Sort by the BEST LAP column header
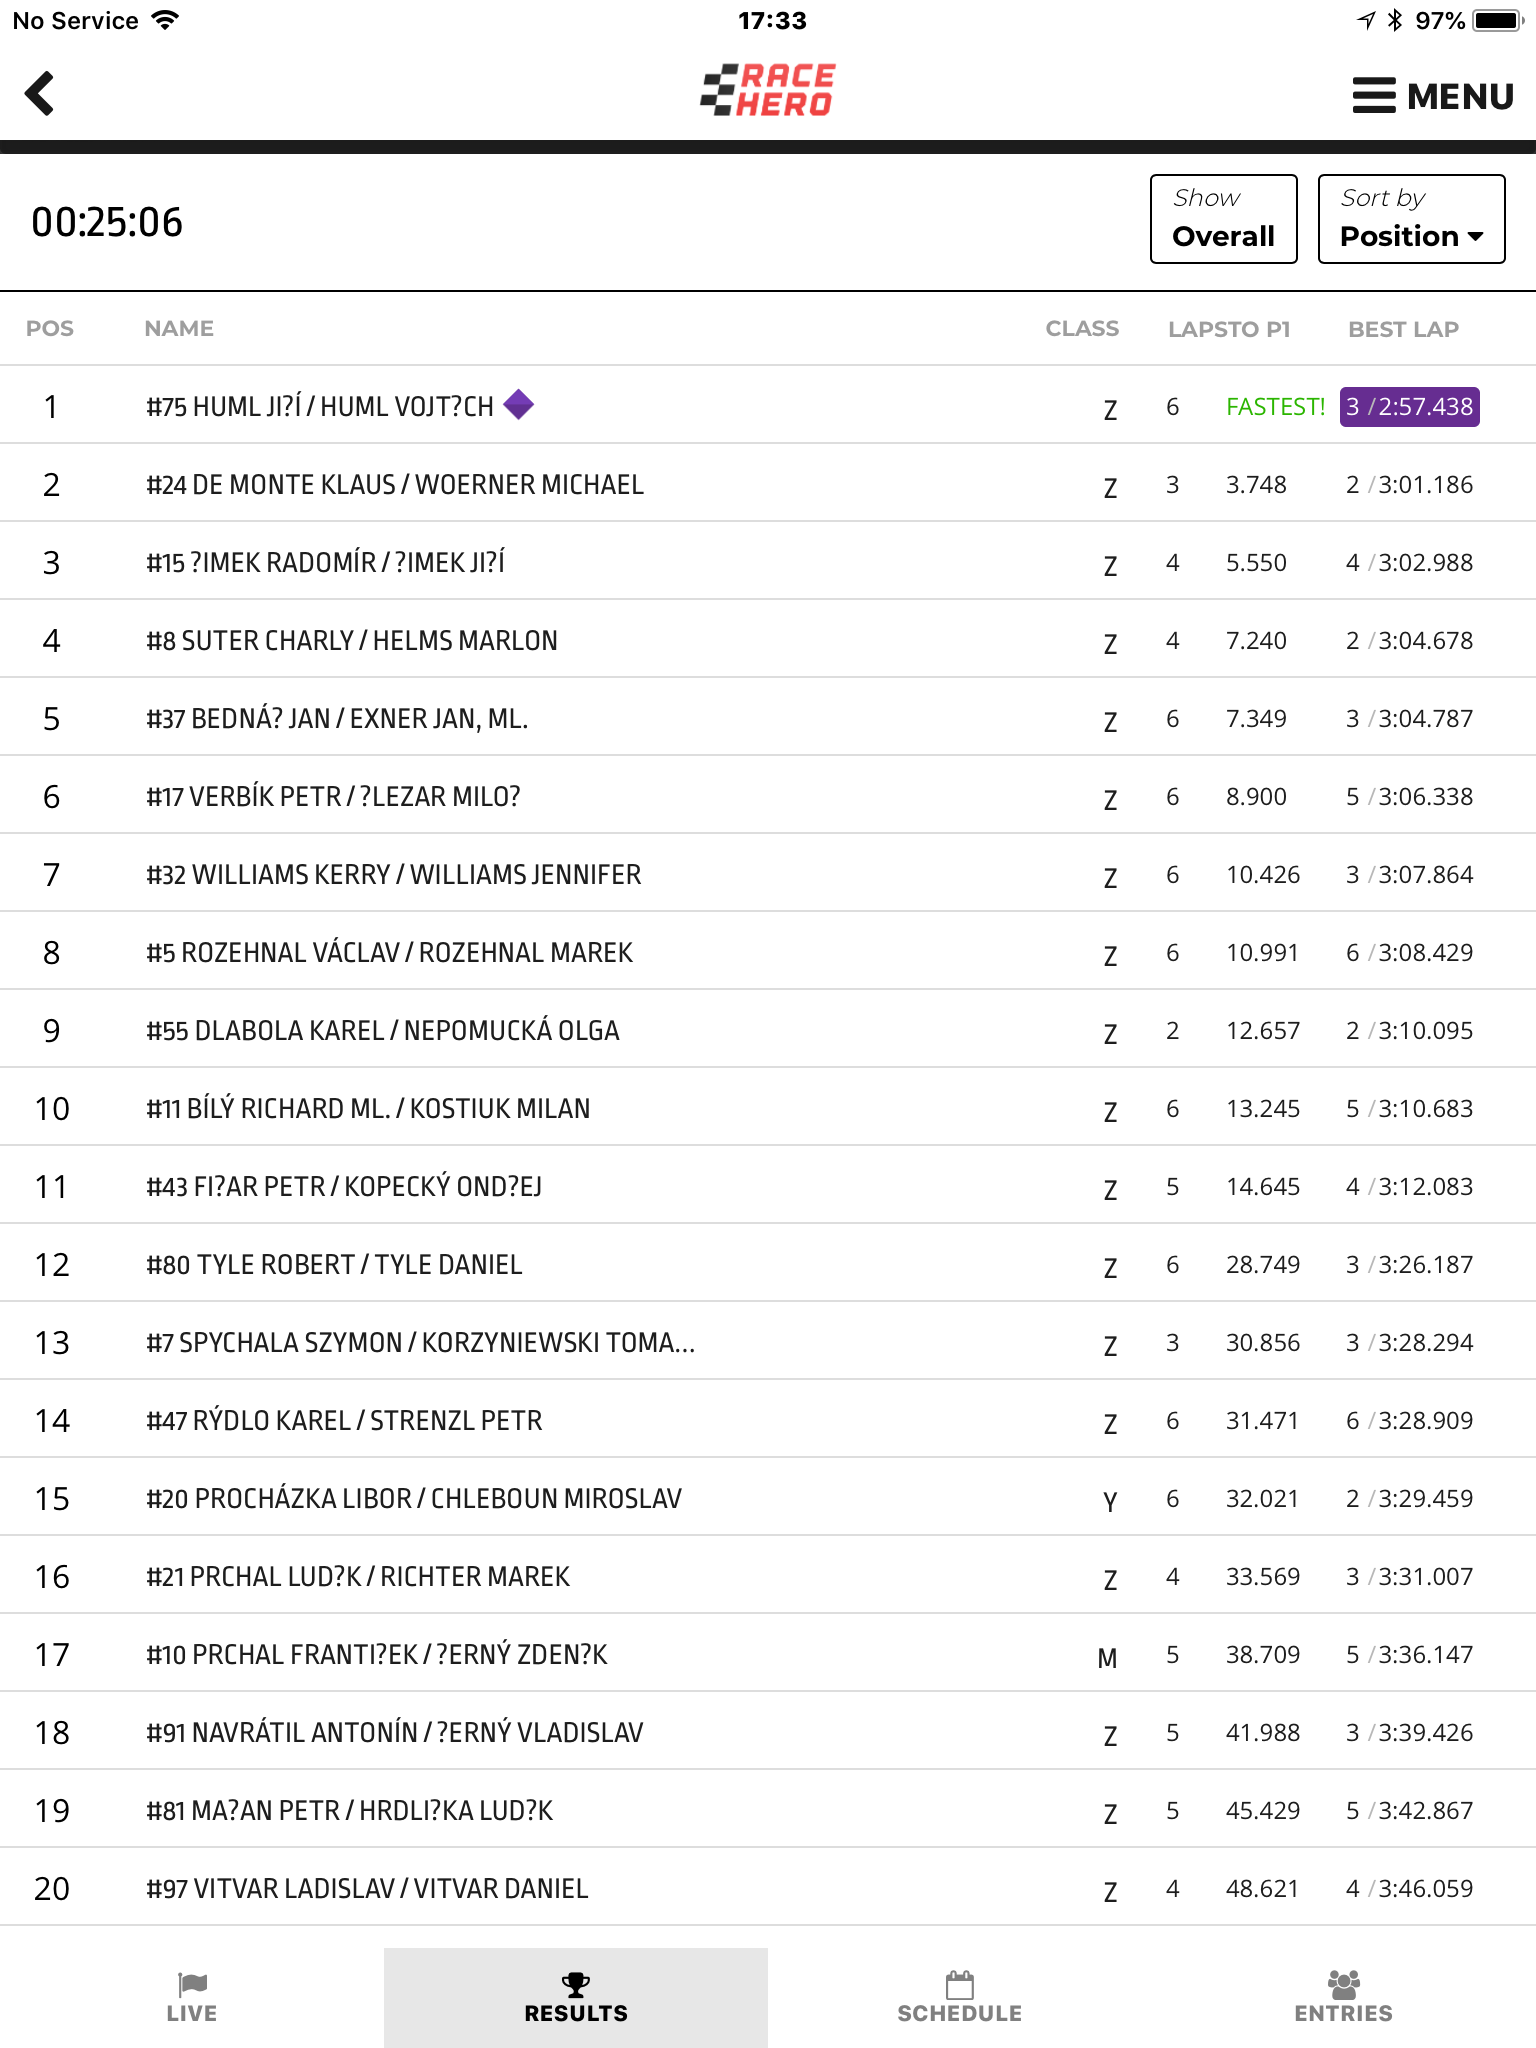 pyautogui.click(x=1403, y=329)
